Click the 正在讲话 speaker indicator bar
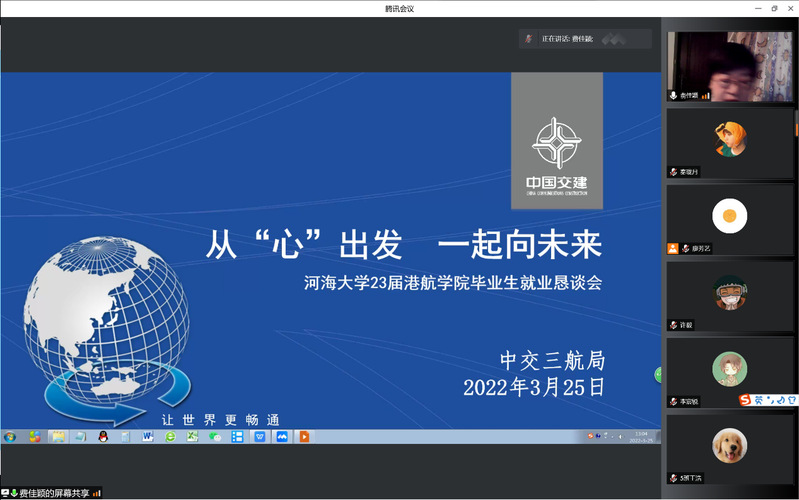Viewport: 799px width, 500px height. 585,39
